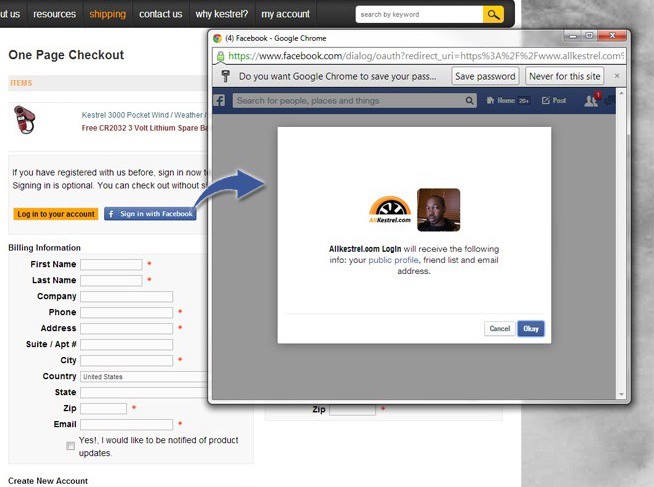654x487 pixels.
Task: Open the shipping menu item
Action: click(108, 14)
